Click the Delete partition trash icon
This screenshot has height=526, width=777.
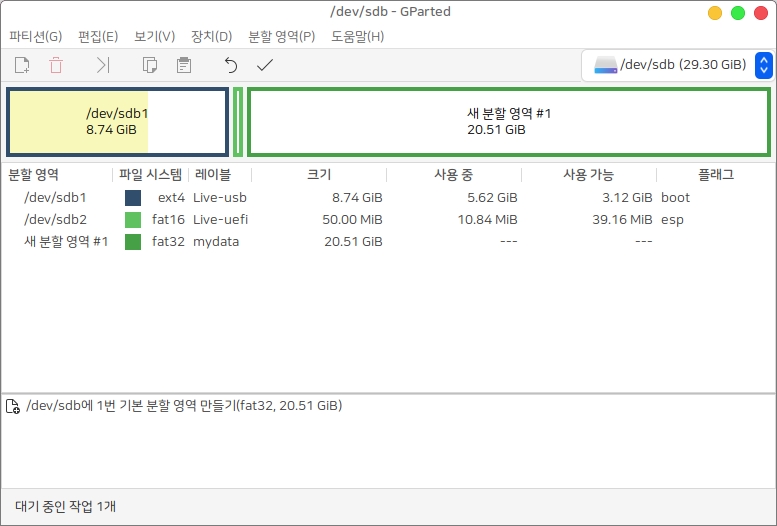56,66
